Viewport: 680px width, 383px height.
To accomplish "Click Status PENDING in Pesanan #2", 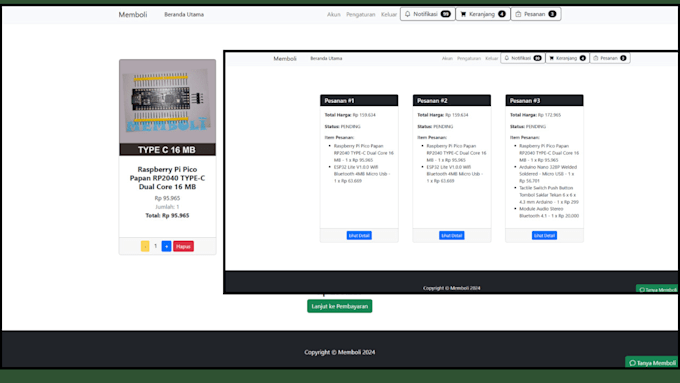I will click(435, 126).
